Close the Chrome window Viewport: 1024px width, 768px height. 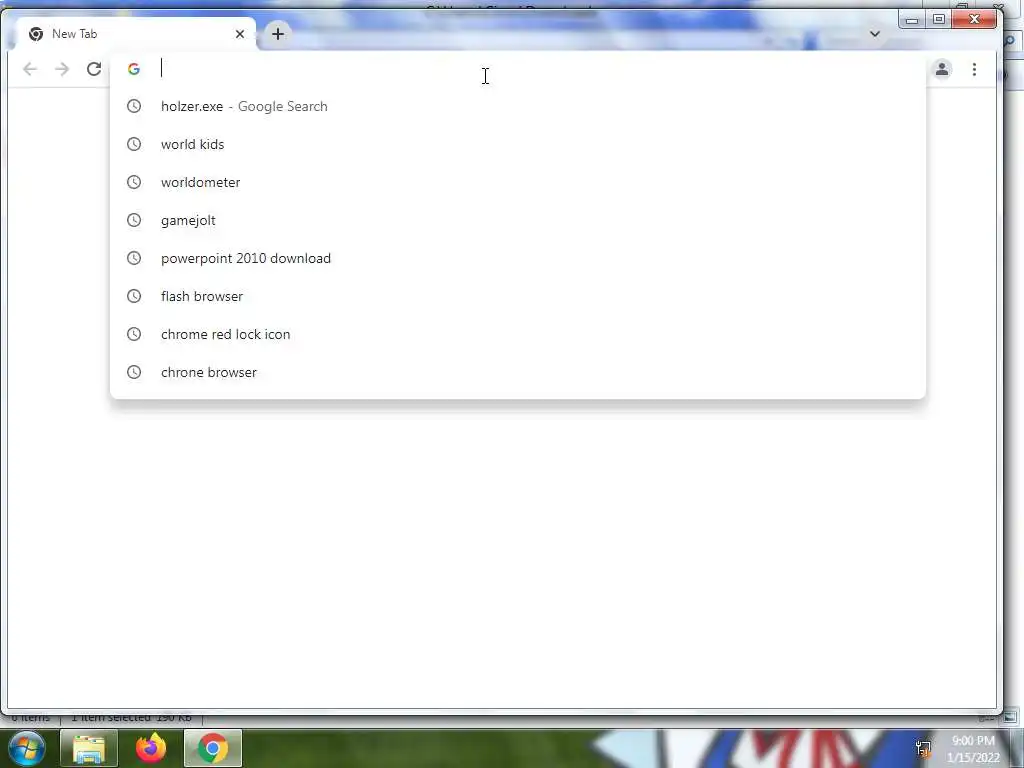974,20
